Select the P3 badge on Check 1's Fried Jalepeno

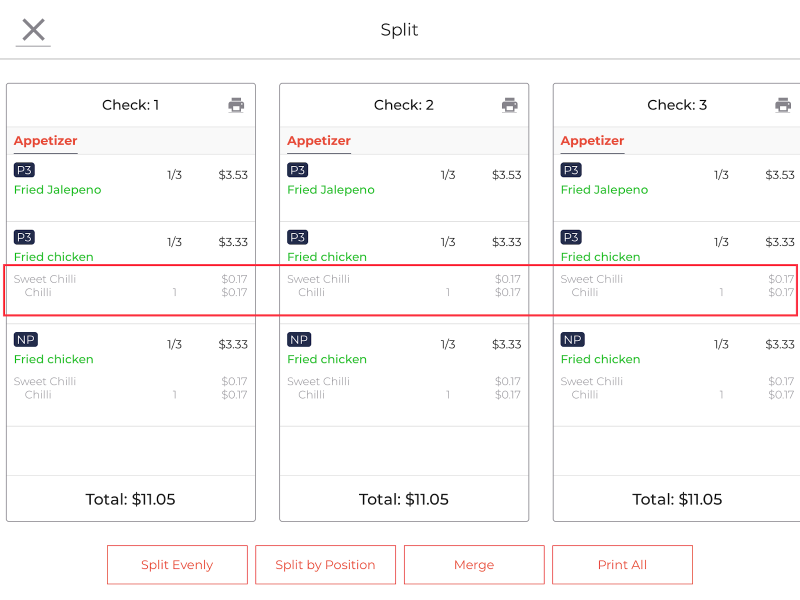24,171
